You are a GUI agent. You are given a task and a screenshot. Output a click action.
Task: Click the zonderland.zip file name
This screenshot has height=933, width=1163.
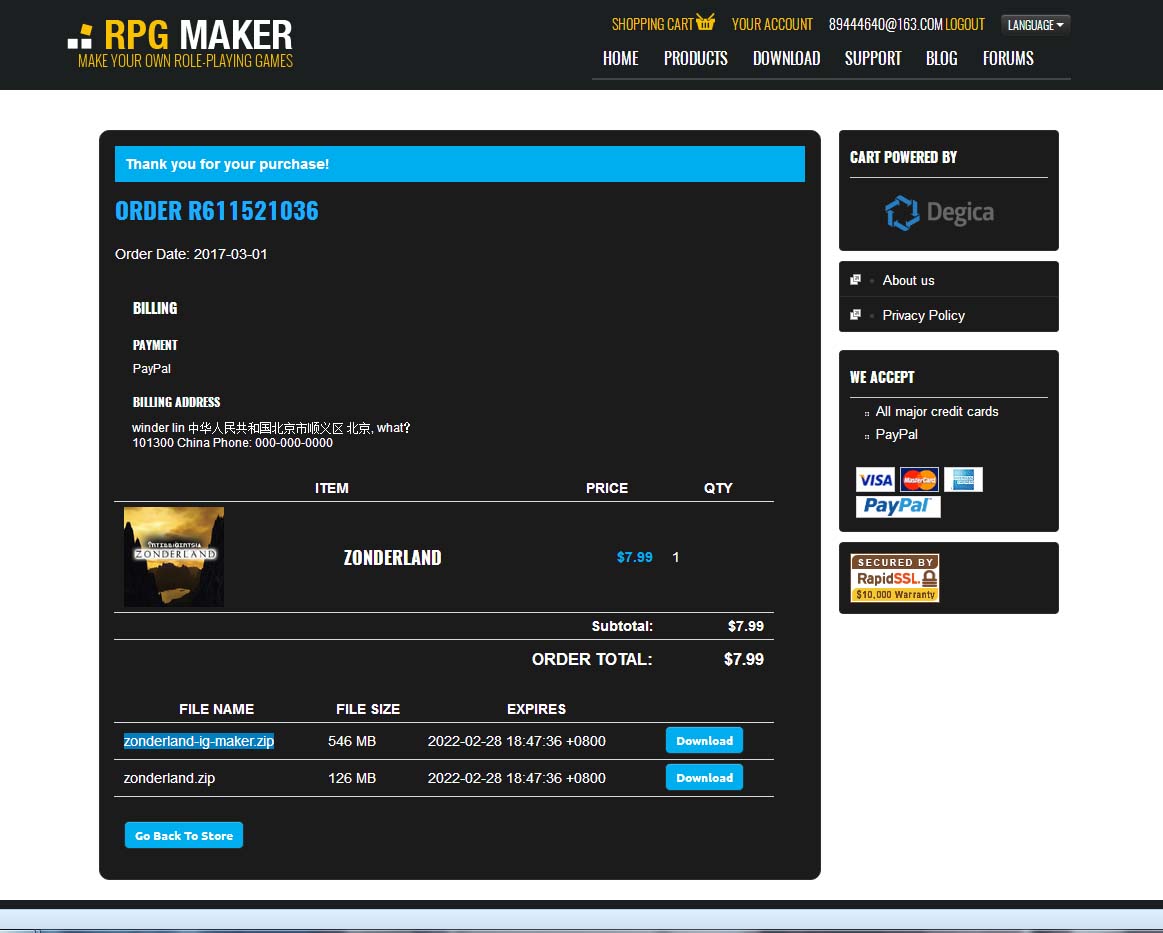point(169,778)
